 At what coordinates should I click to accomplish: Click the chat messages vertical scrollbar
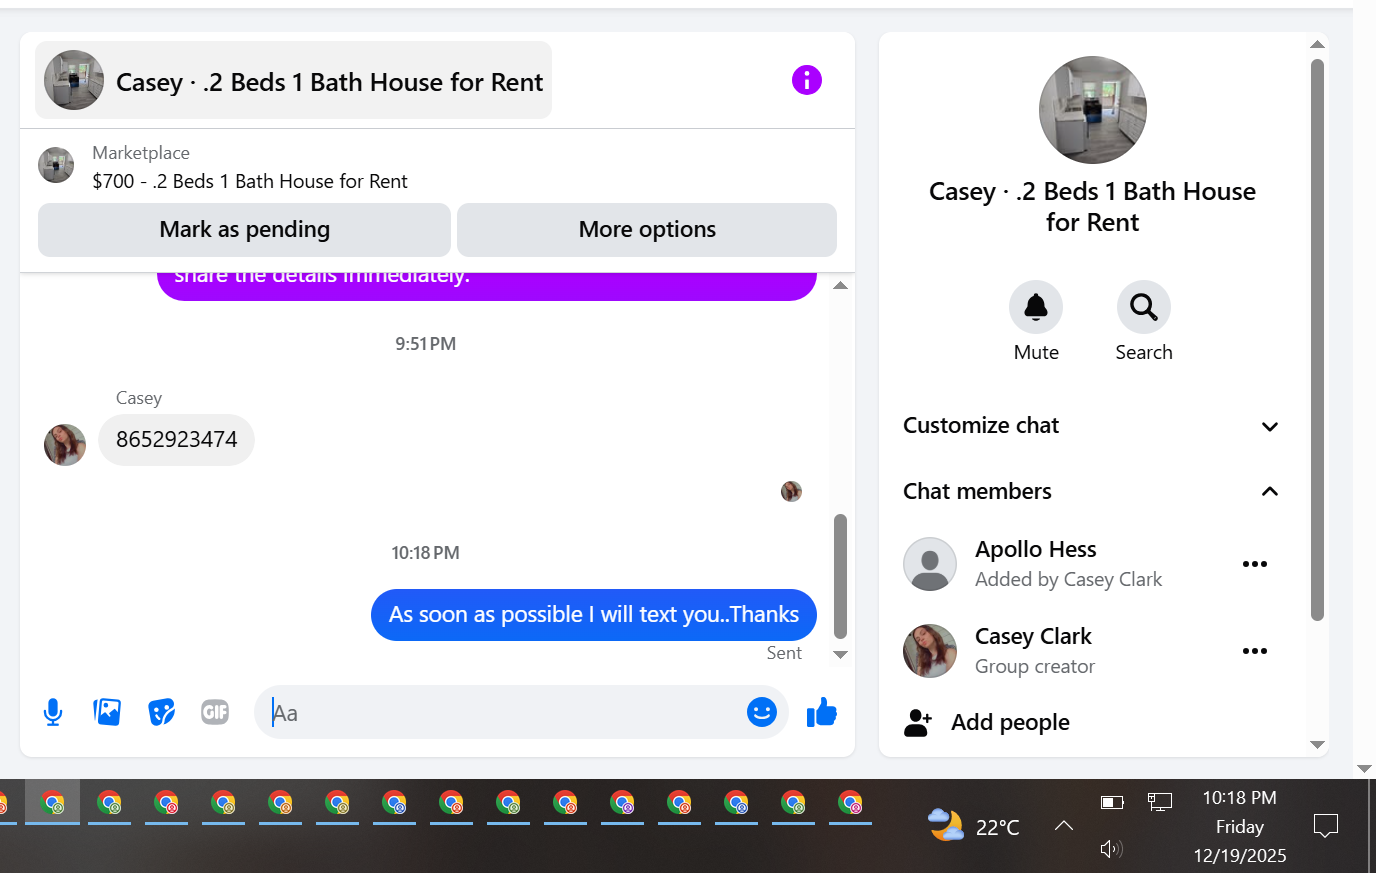pyautogui.click(x=840, y=576)
